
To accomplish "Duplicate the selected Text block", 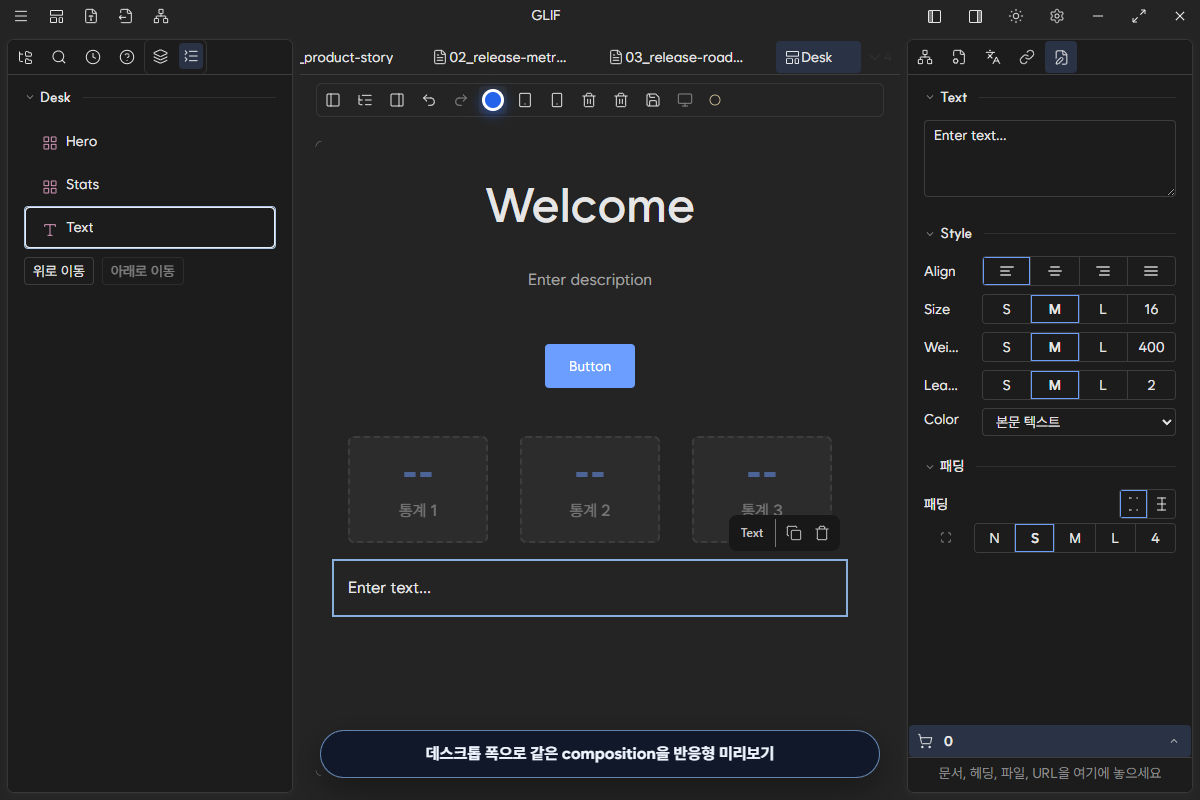I will coord(794,533).
